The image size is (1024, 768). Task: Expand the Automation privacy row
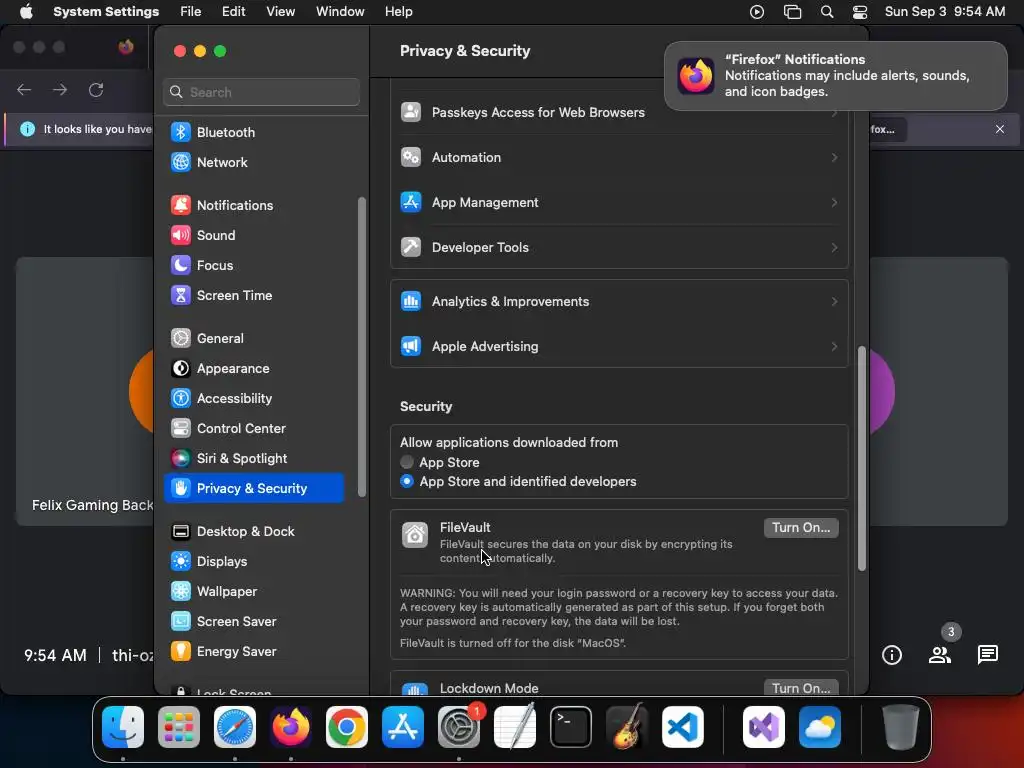pyautogui.click(x=619, y=157)
